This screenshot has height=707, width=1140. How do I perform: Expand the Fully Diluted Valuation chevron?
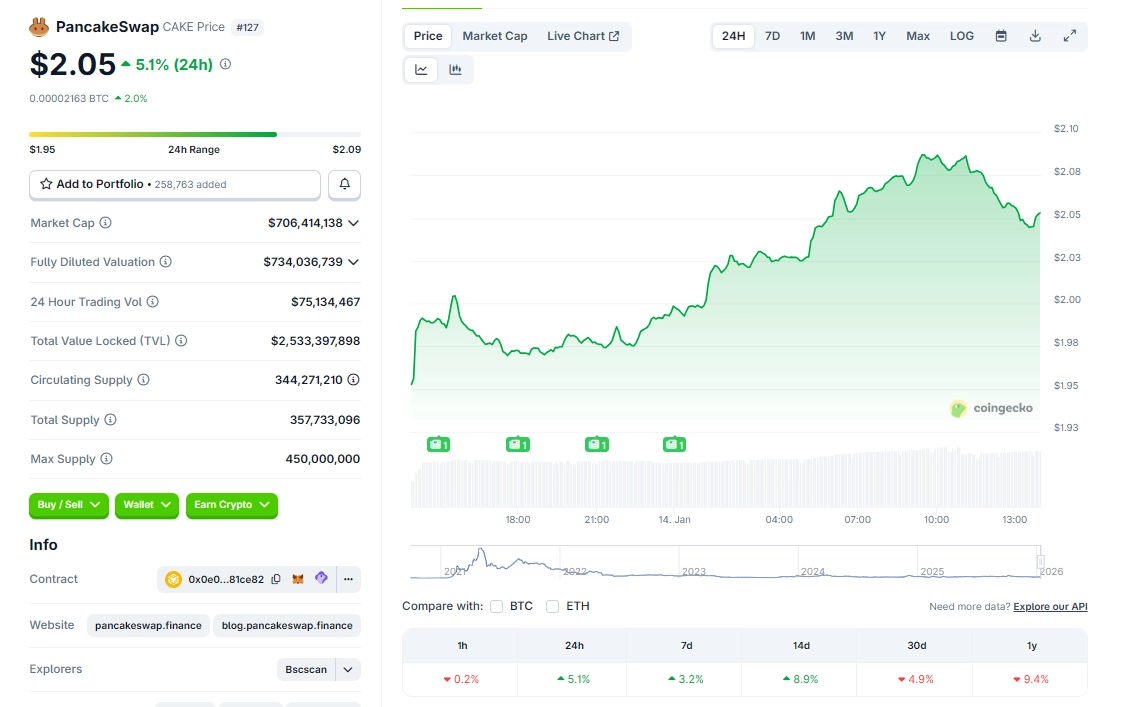point(353,262)
